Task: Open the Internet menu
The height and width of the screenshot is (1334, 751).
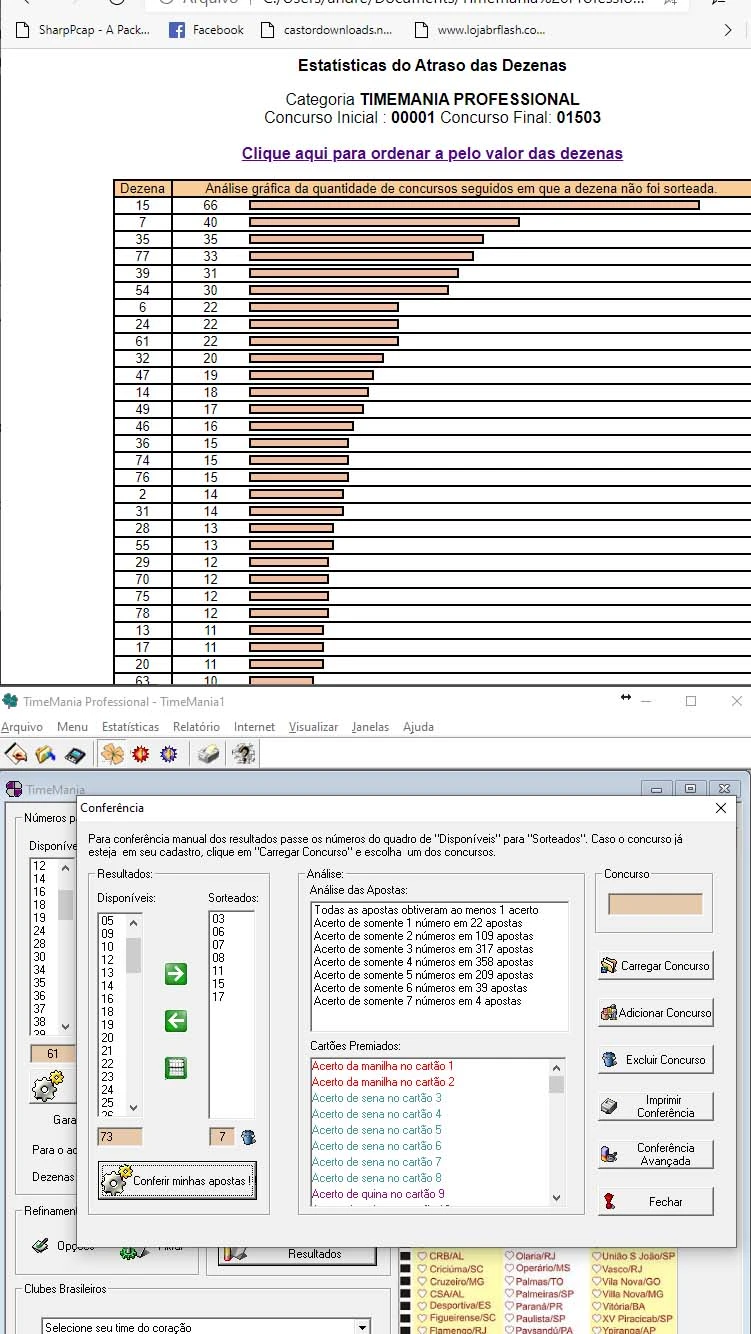Action: click(254, 727)
